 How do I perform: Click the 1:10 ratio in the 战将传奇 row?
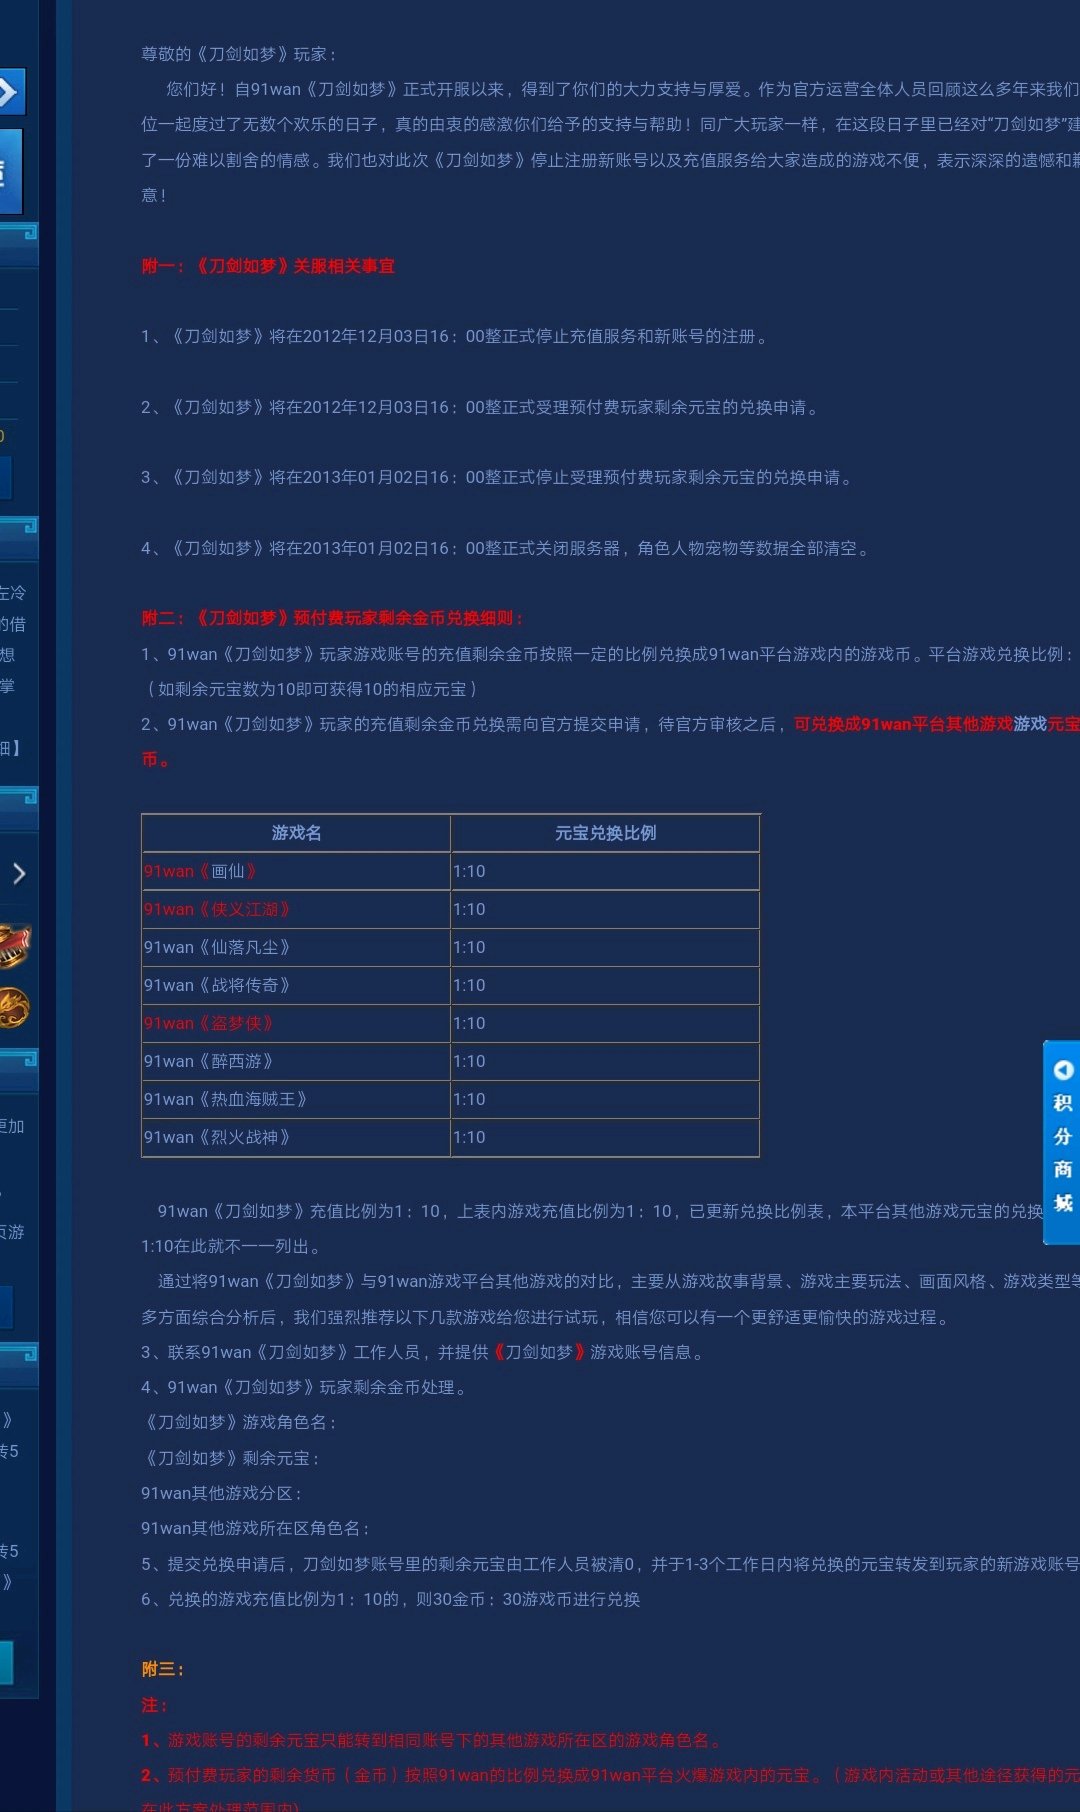click(x=469, y=985)
